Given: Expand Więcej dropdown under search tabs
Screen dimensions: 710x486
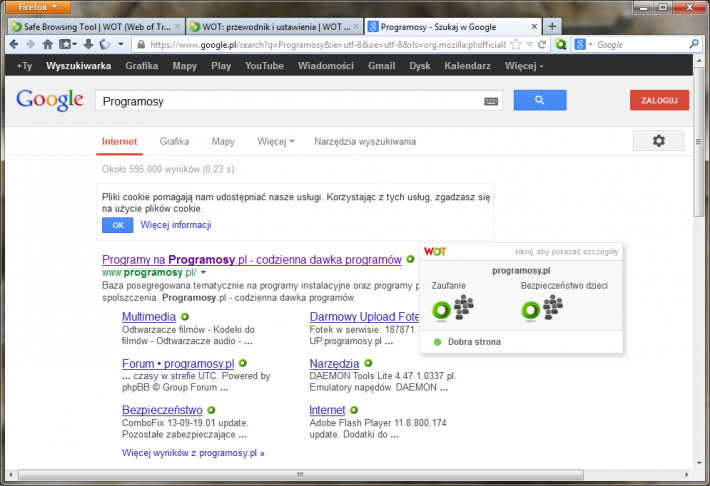Looking at the screenshot, I should 276,141.
